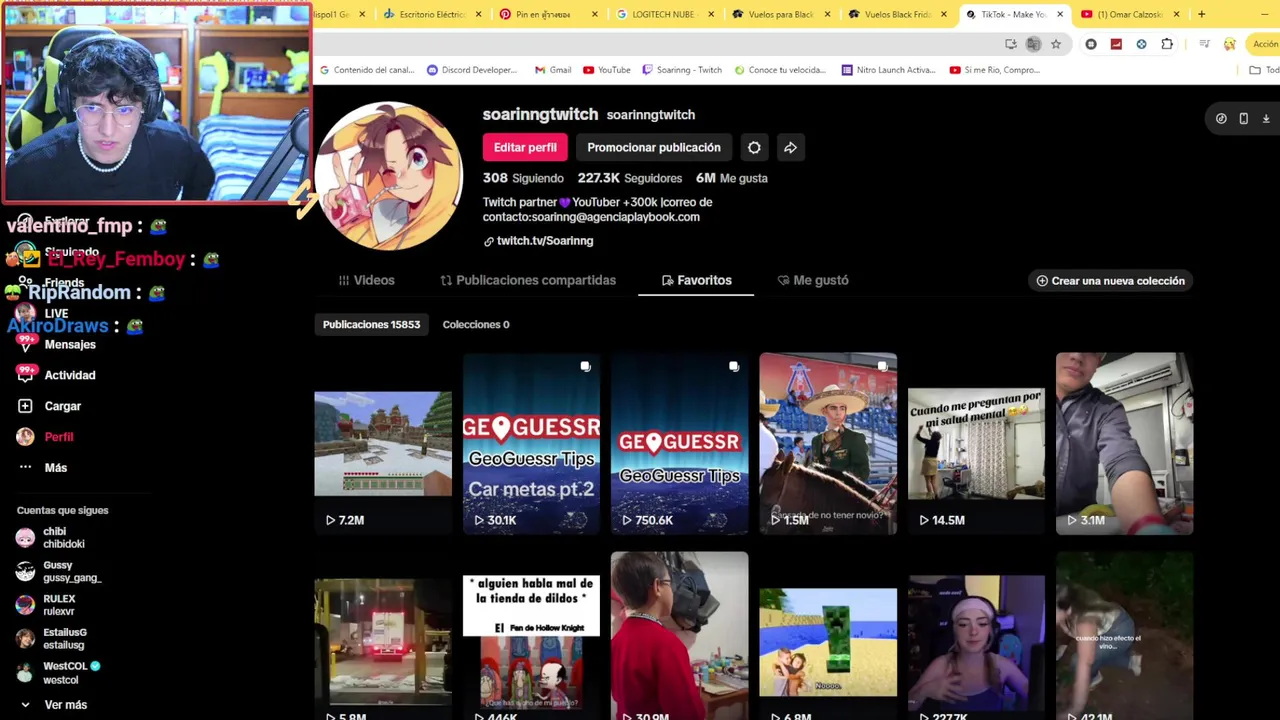Open Si me Rio, Compro bookmark
Viewport: 1280px width, 720px height.
pyautogui.click(x=995, y=70)
